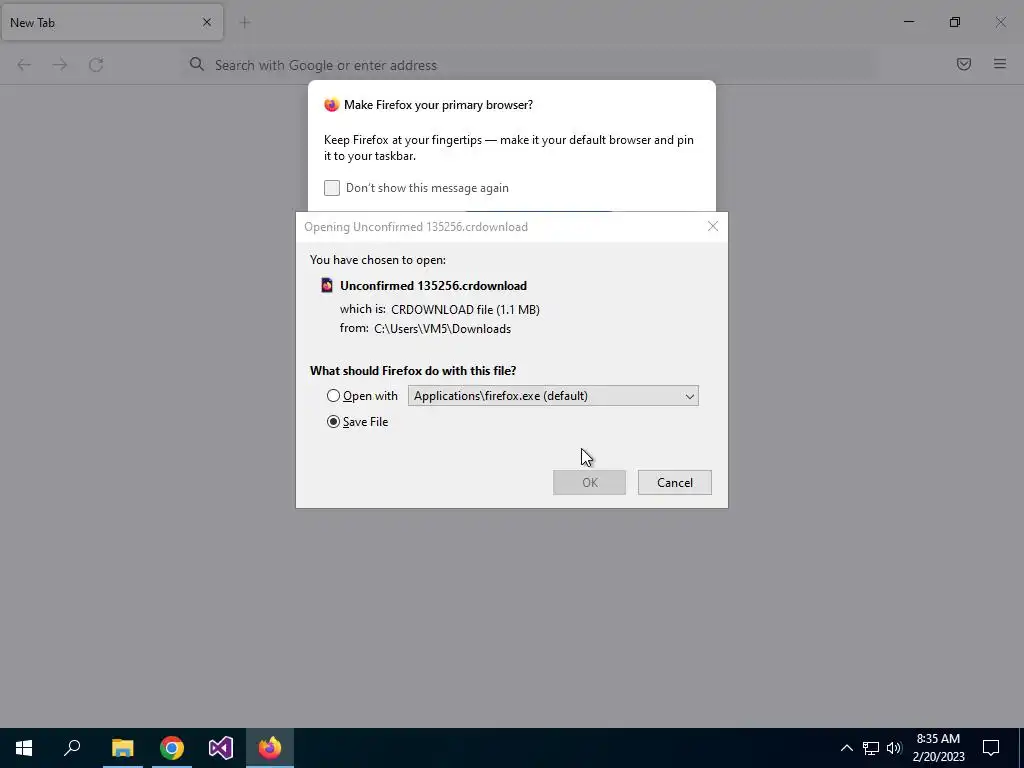Image resolution: width=1024 pixels, height=768 pixels.
Task: Restore down the Firefox window
Action: tap(955, 22)
